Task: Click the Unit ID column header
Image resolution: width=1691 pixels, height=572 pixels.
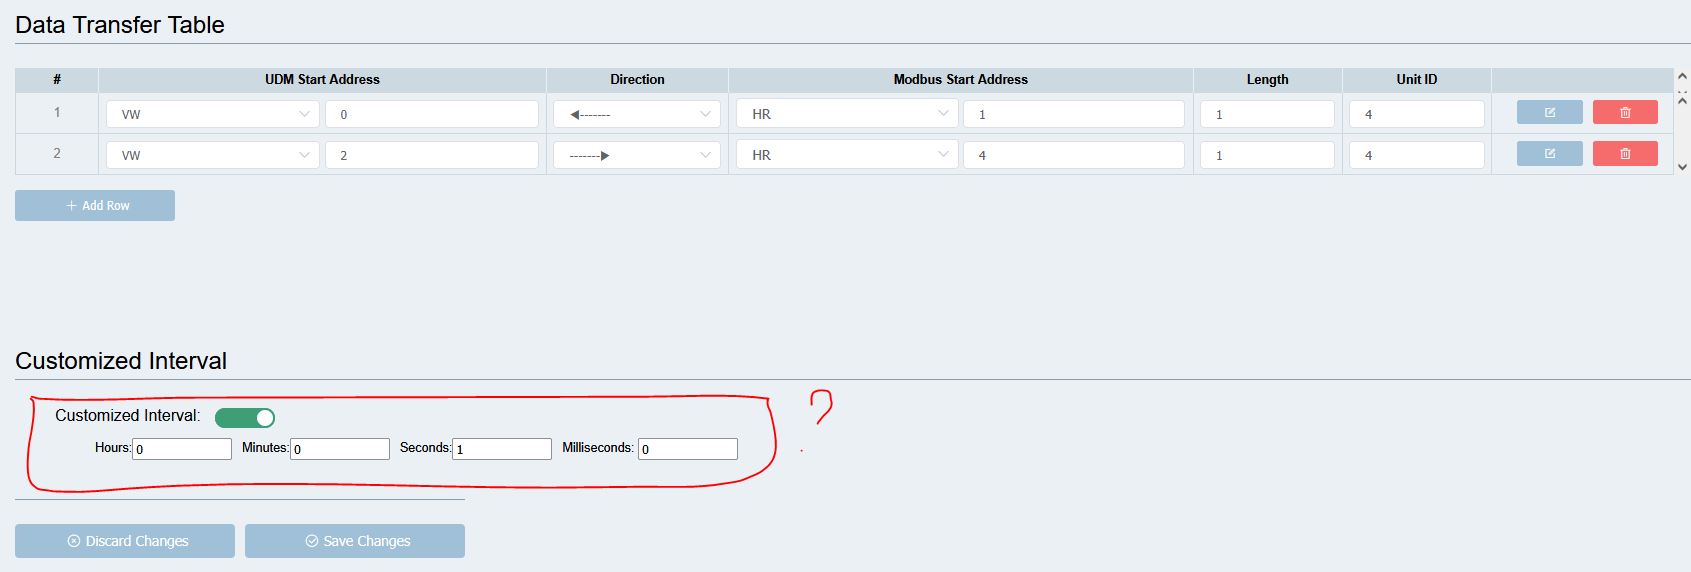Action: pos(1417,79)
